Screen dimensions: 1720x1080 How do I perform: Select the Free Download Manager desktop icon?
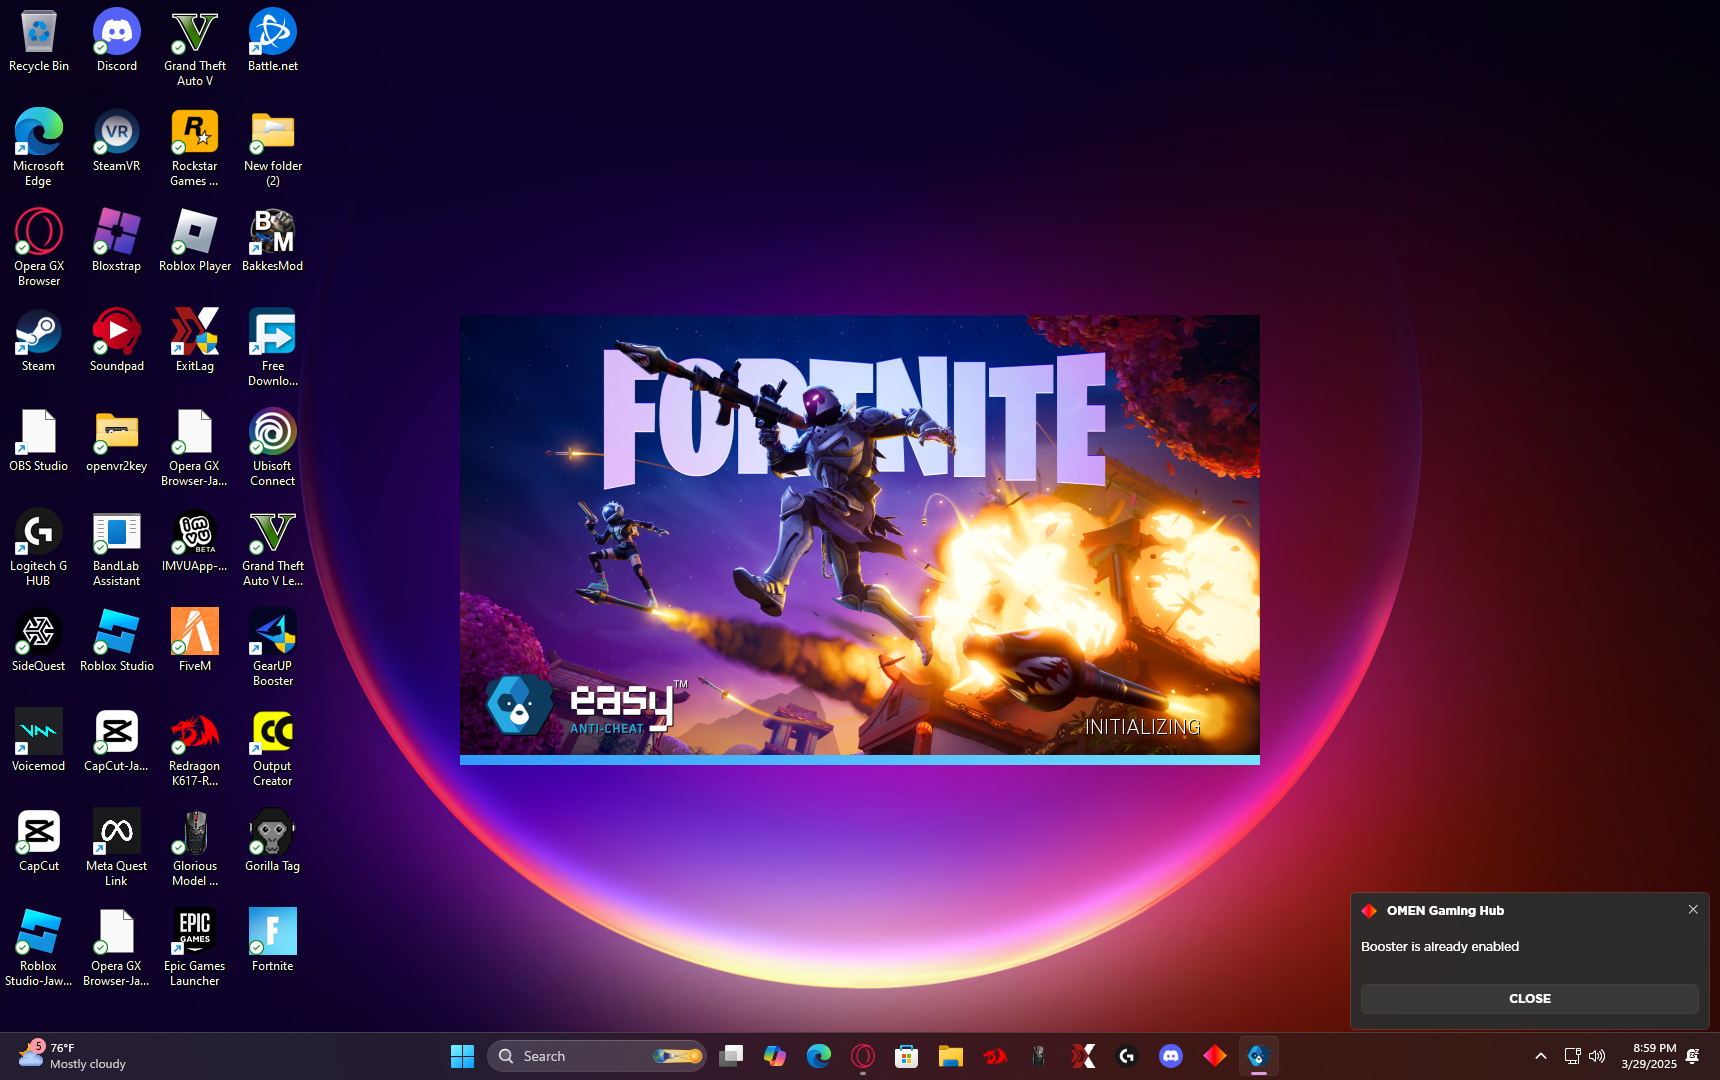tap(273, 348)
